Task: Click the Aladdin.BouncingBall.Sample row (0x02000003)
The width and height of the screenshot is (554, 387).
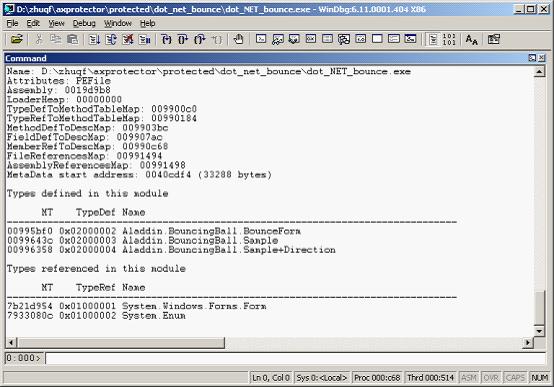Action: (x=142, y=241)
